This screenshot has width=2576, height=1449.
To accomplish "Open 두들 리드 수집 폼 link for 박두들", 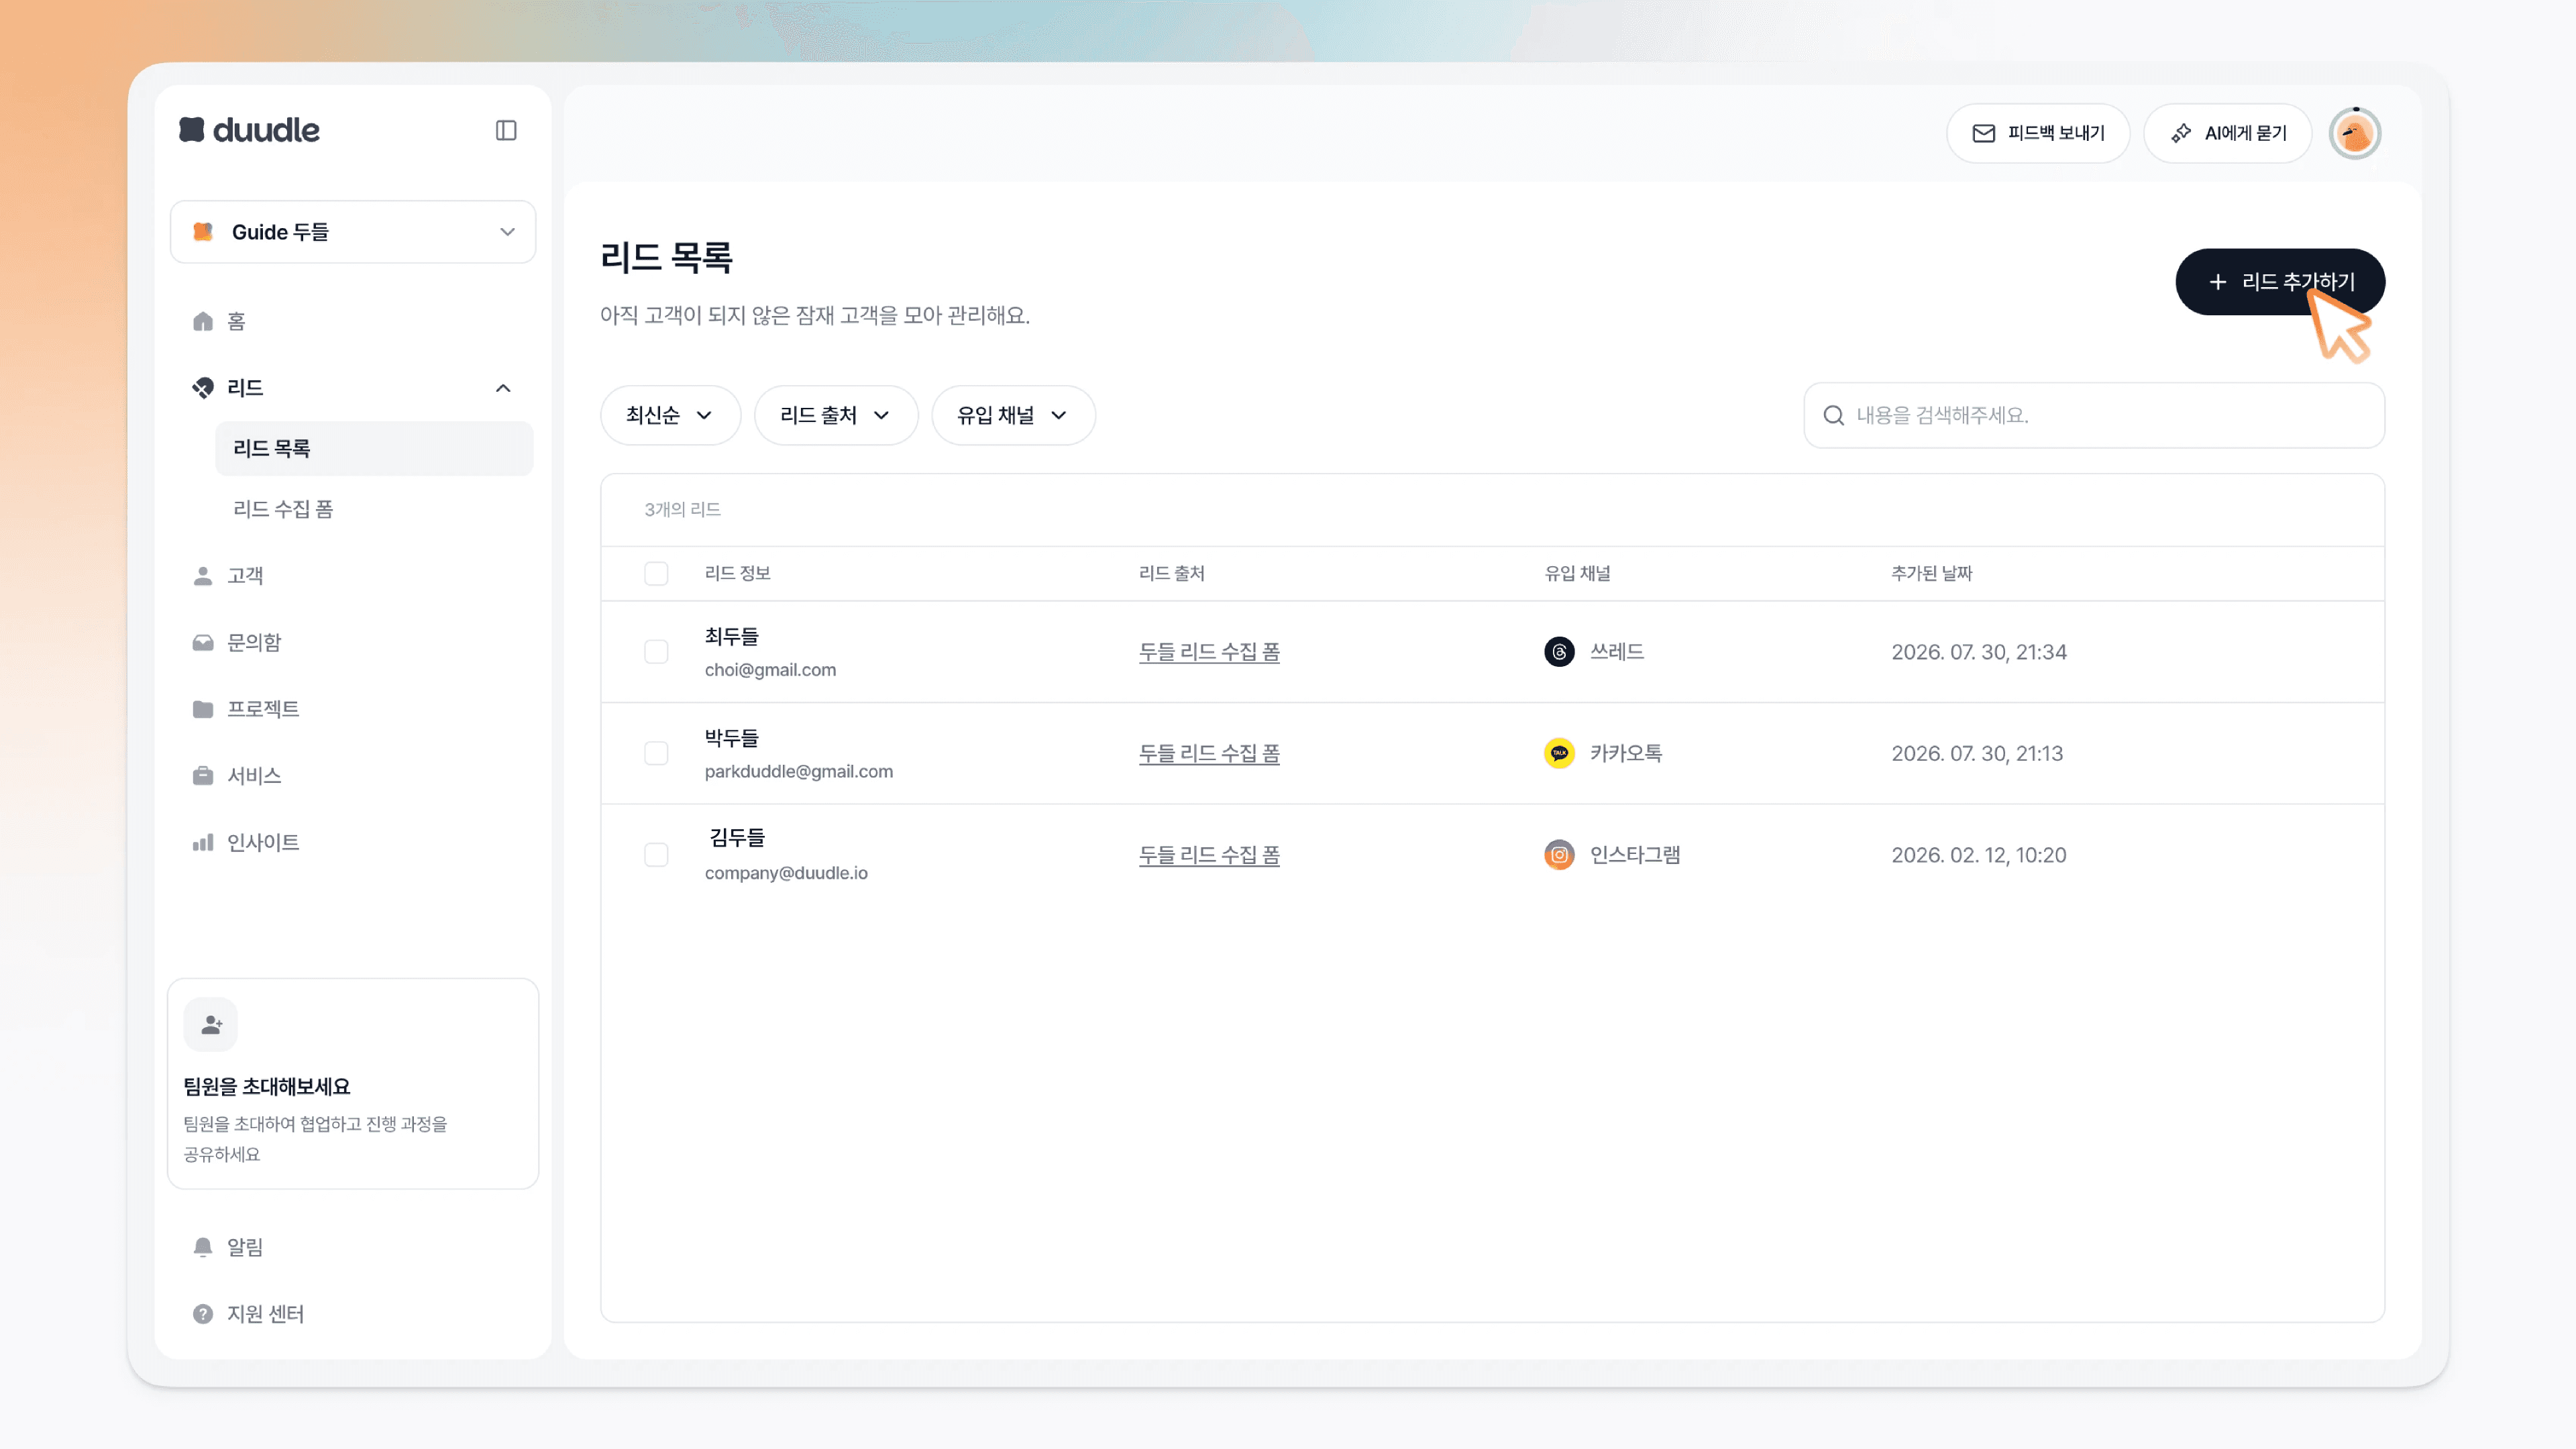I will (1208, 754).
